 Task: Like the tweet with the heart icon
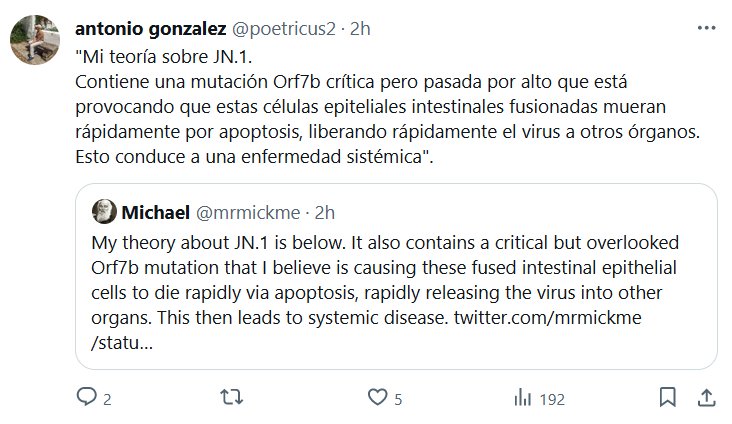click(x=376, y=398)
